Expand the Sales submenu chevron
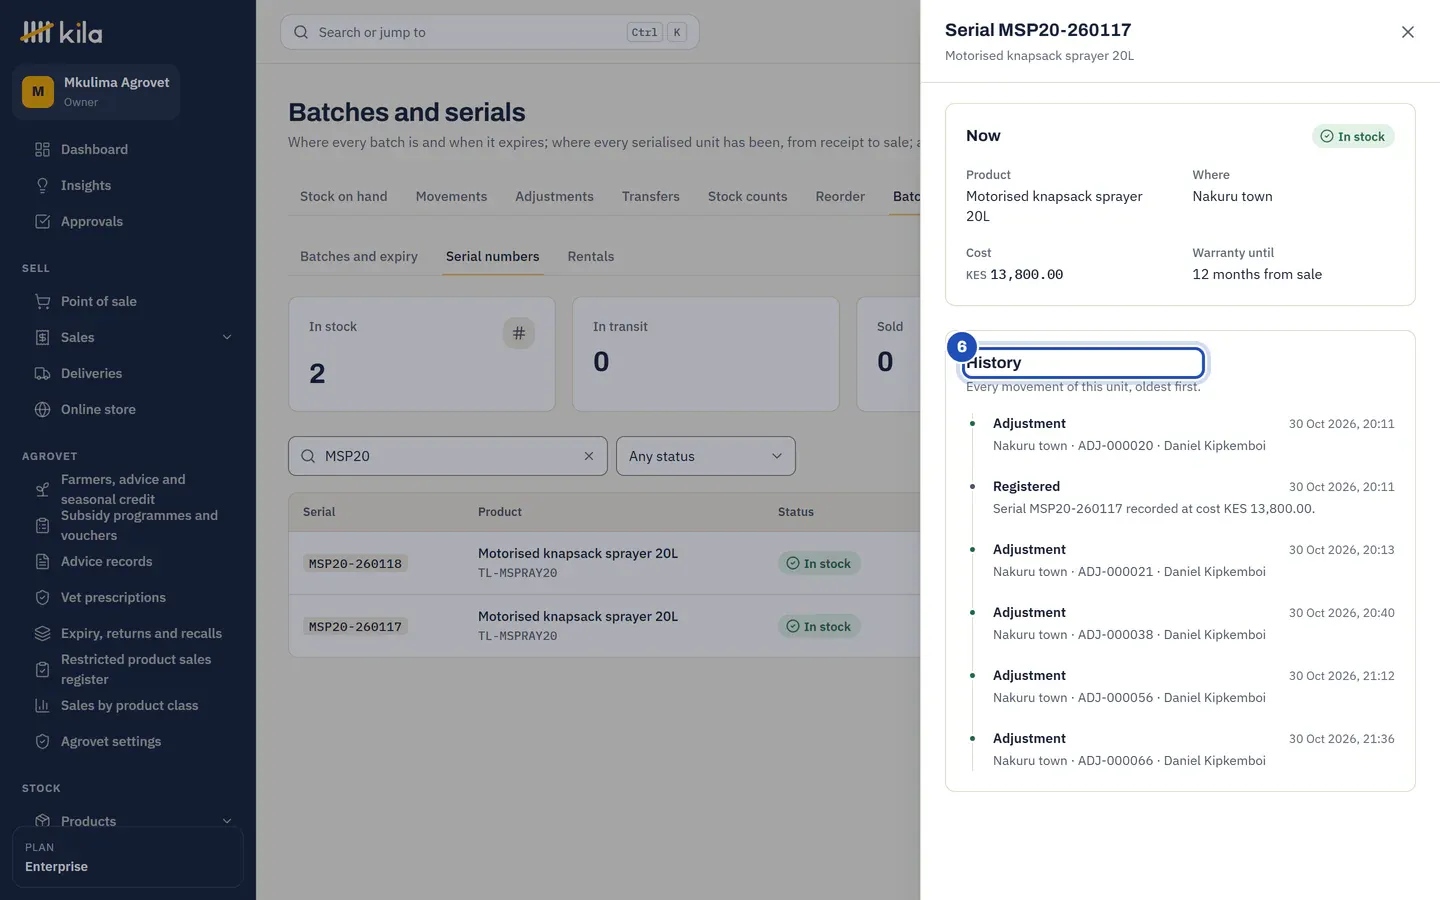 [x=227, y=338]
